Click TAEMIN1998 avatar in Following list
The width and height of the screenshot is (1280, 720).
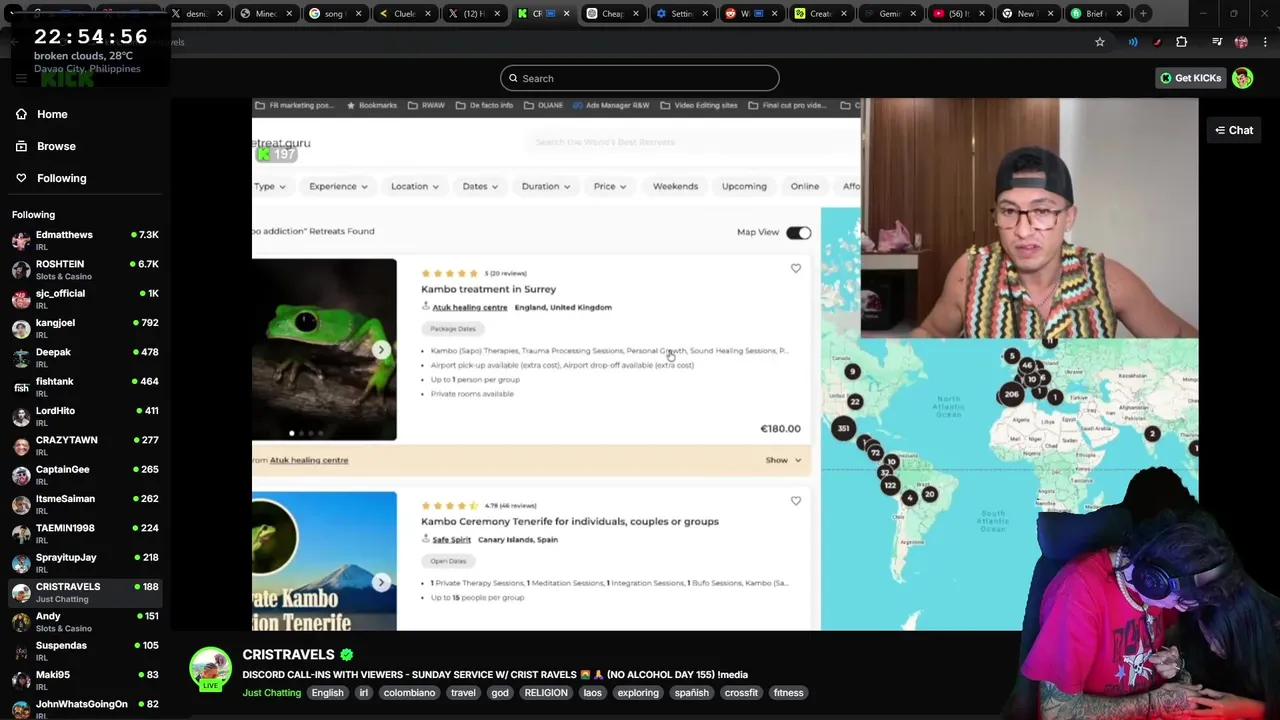(21, 534)
